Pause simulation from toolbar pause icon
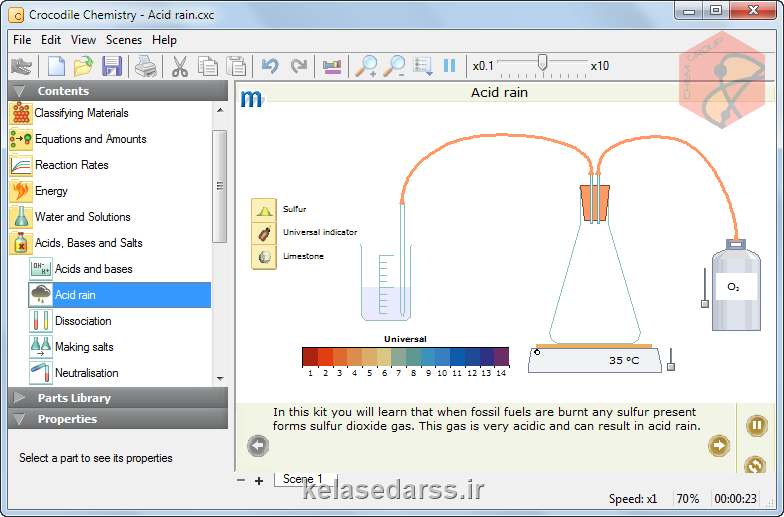784x517 pixels. click(450, 66)
